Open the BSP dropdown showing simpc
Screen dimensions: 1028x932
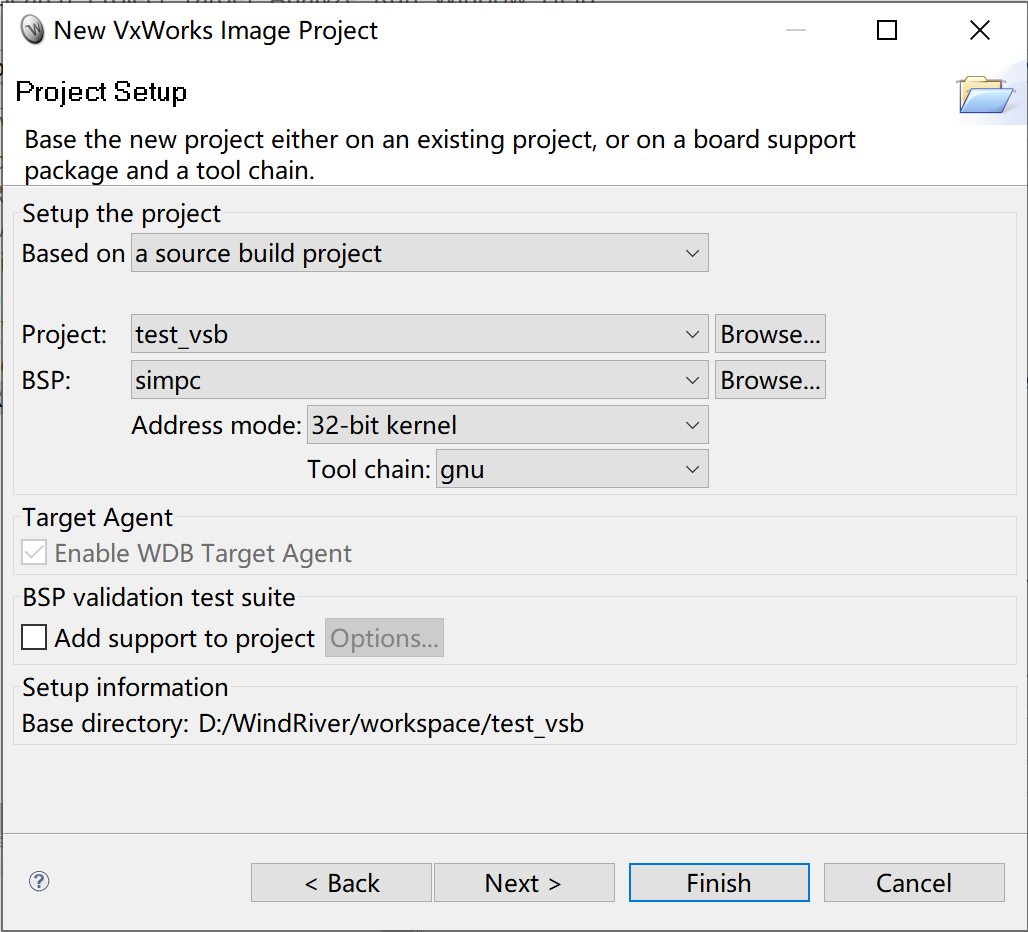click(x=692, y=379)
